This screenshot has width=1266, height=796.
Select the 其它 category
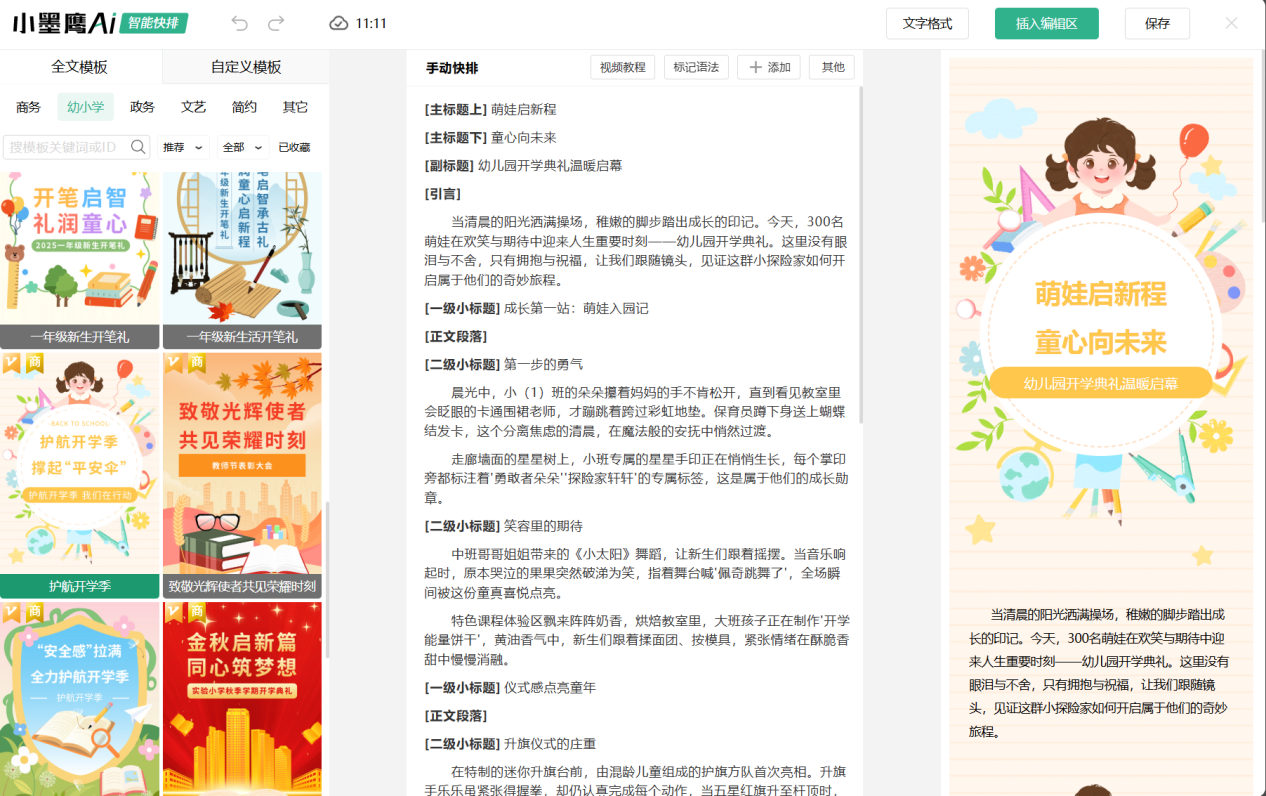tap(295, 107)
